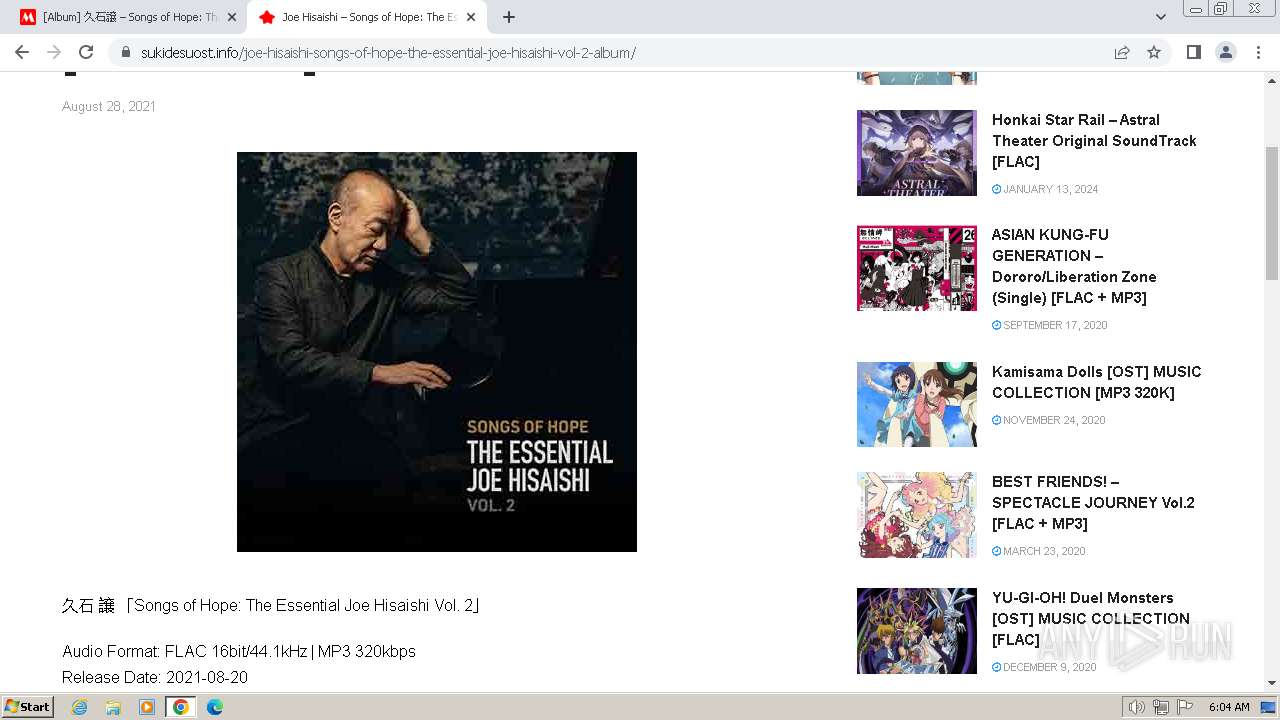The width and height of the screenshot is (1280, 720).
Task: Click the YU-GI-OH! Duel Monsters thumbnail
Action: [917, 631]
